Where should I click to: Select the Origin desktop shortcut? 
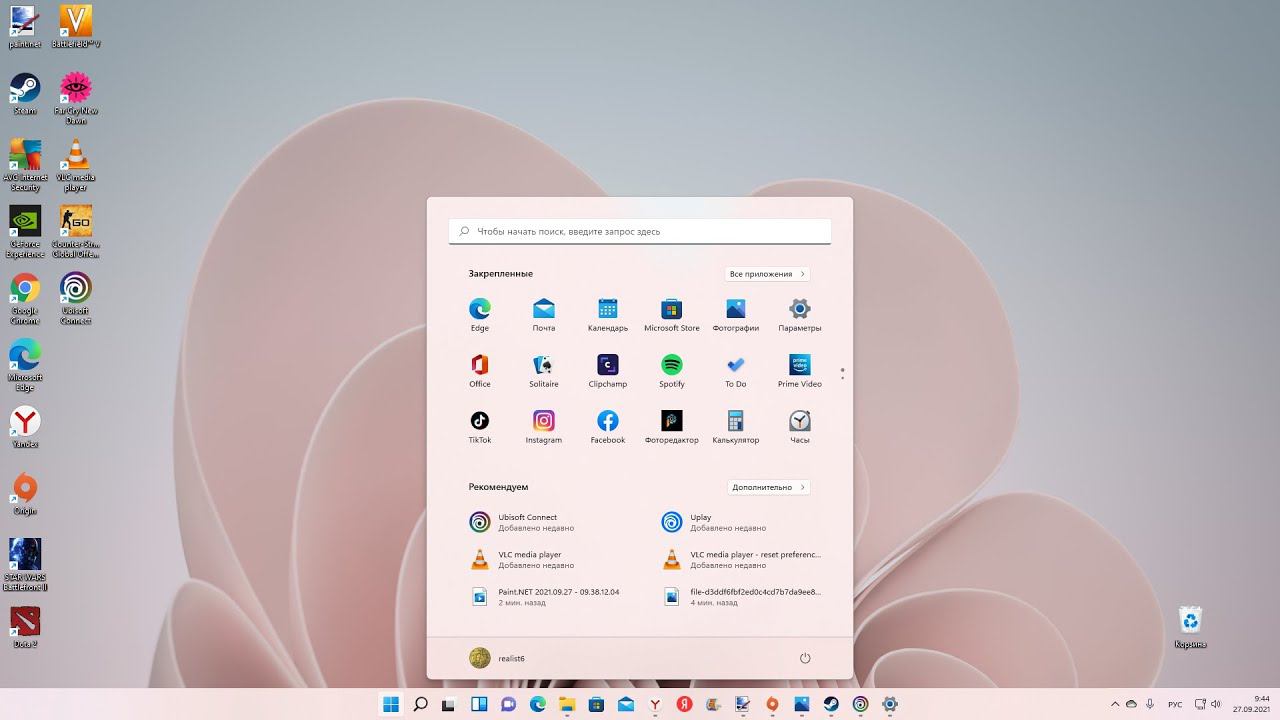[x=25, y=495]
